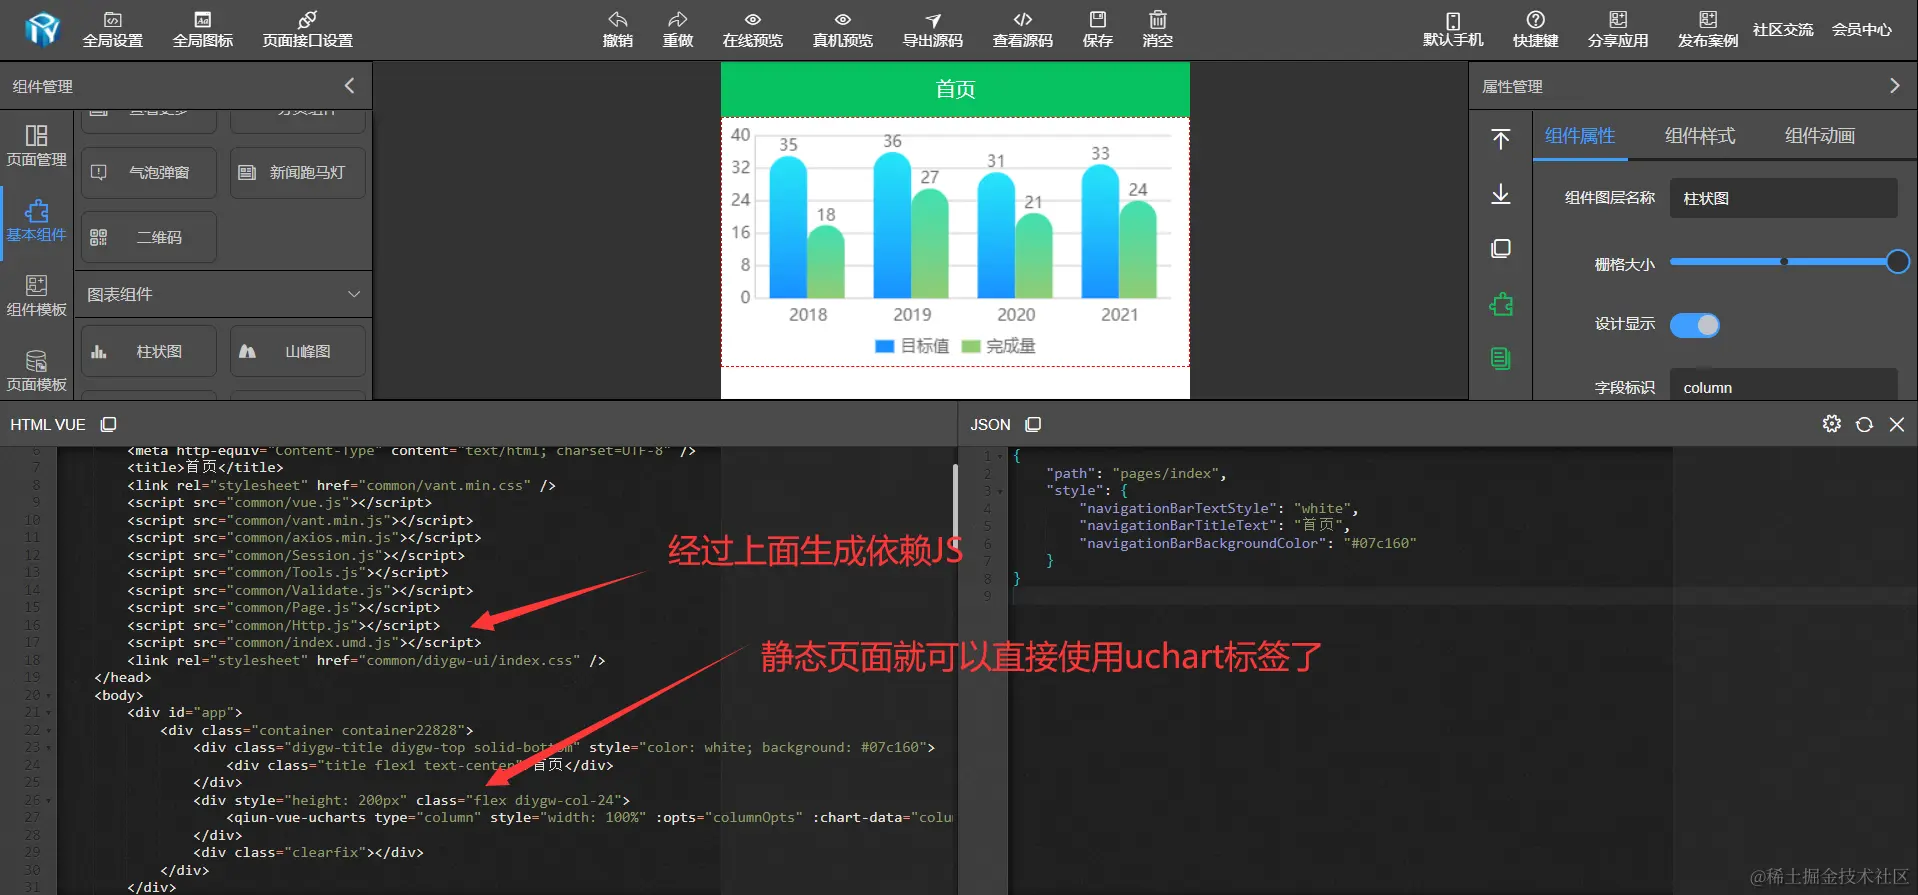Fold the body tag line in HTML
This screenshot has width=1918, height=895.
pos(48,695)
